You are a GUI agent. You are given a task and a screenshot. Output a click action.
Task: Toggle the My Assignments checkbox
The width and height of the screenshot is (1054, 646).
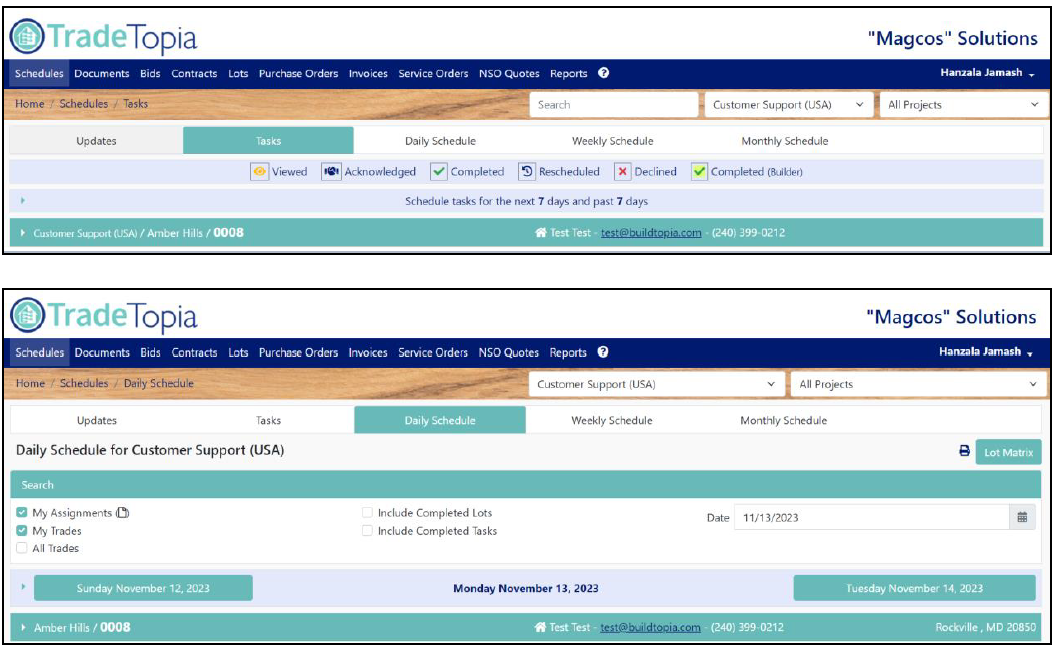pos(22,512)
